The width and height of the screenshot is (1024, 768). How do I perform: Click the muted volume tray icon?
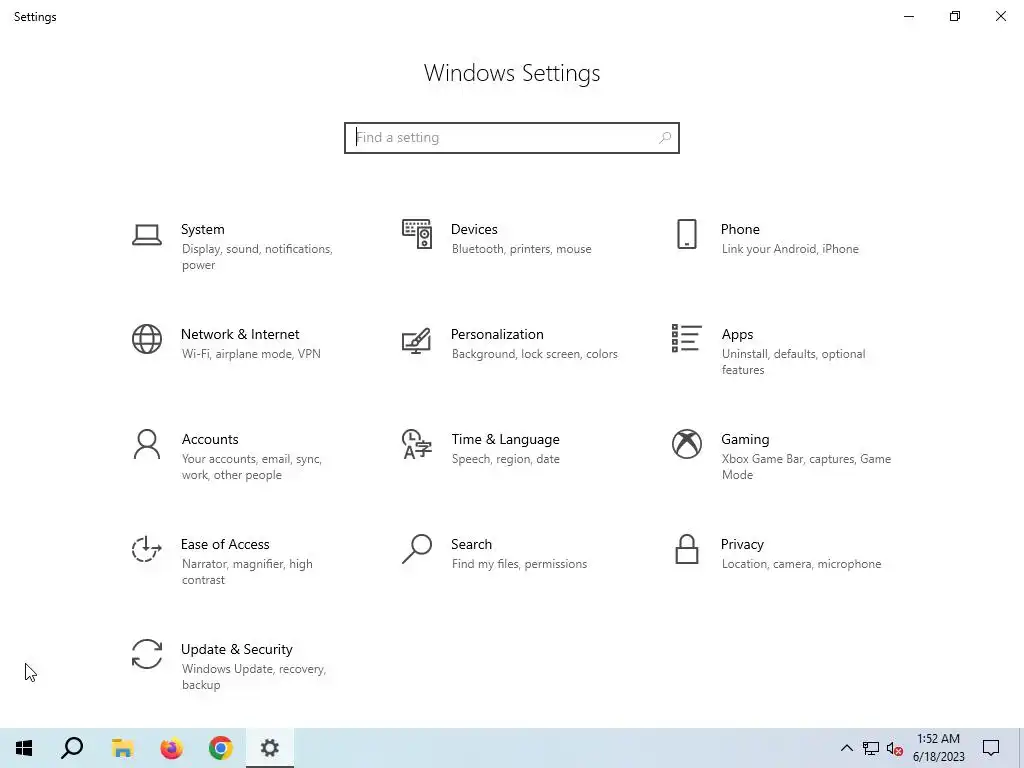pos(895,748)
